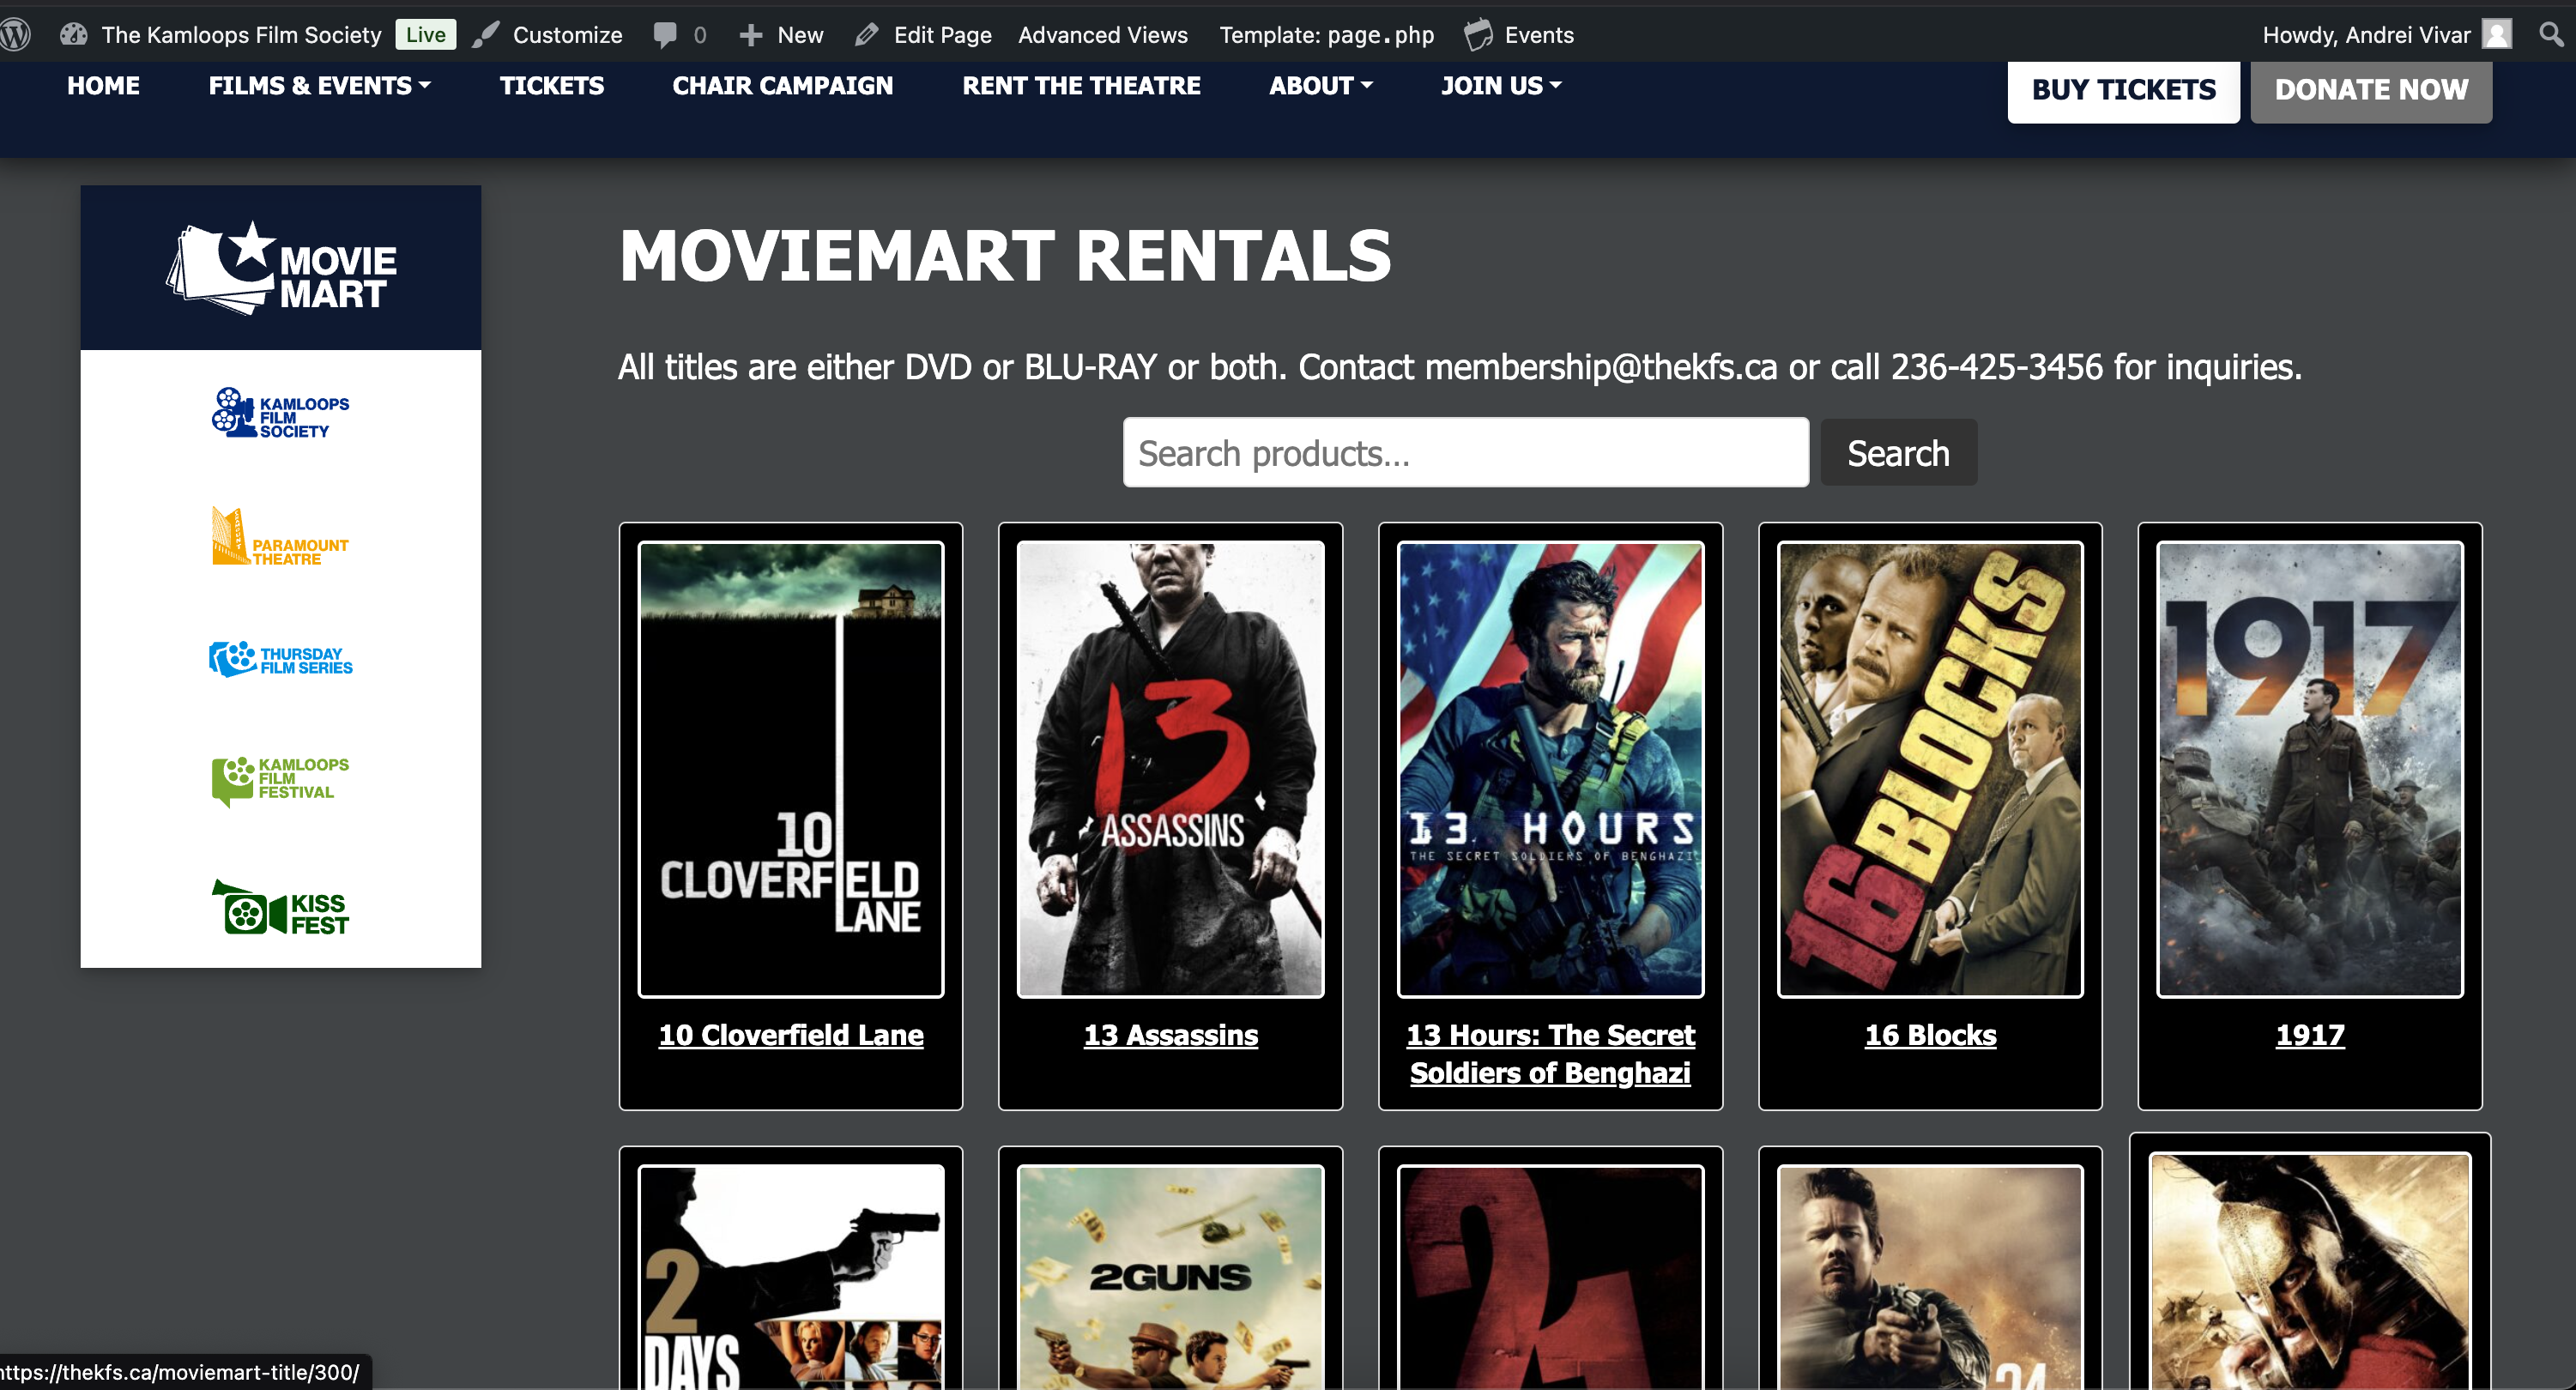Image resolution: width=2576 pixels, height=1390 pixels.
Task: Click the BUY TICKETS button
Action: (2124, 90)
